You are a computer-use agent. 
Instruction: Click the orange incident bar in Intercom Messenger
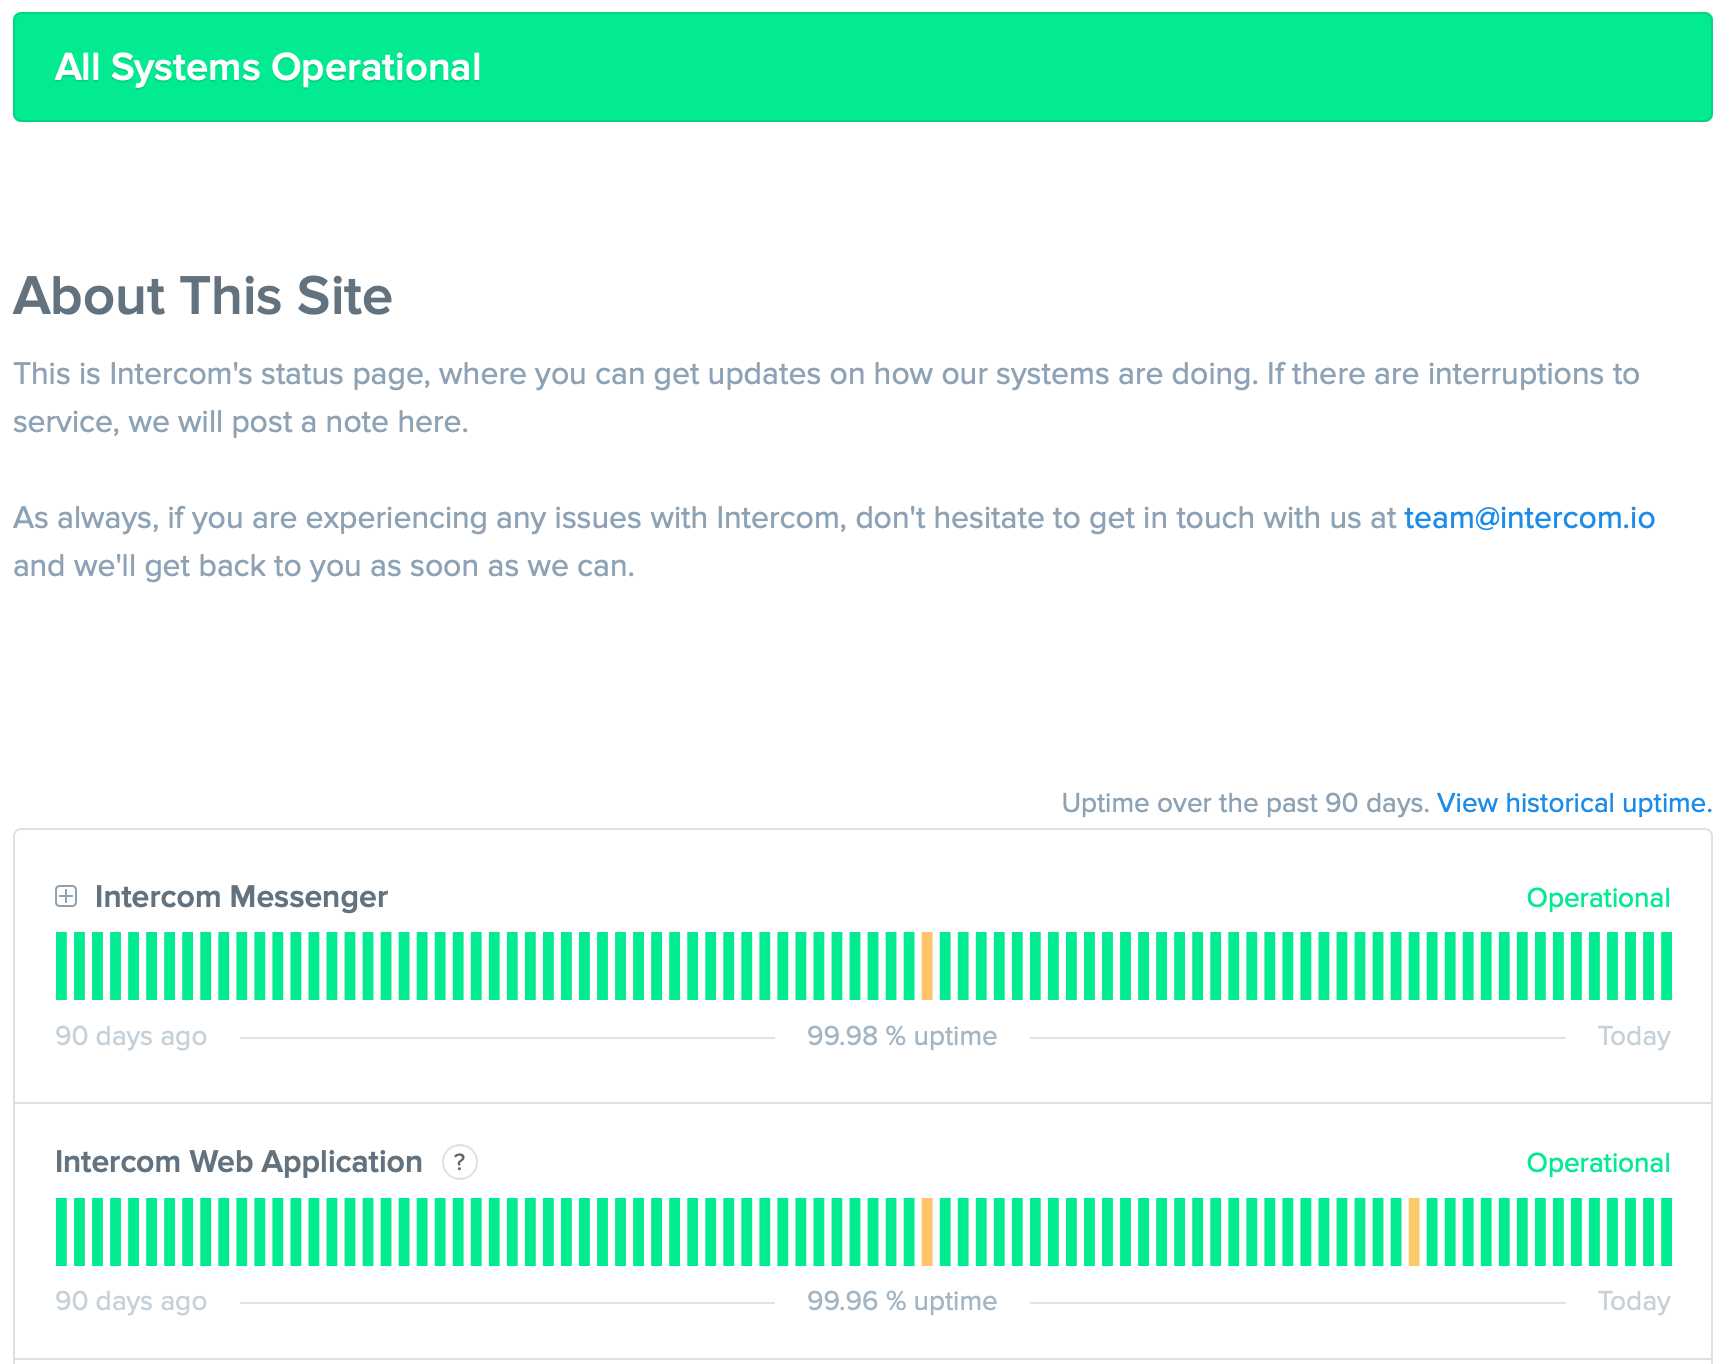pyautogui.click(x=927, y=966)
